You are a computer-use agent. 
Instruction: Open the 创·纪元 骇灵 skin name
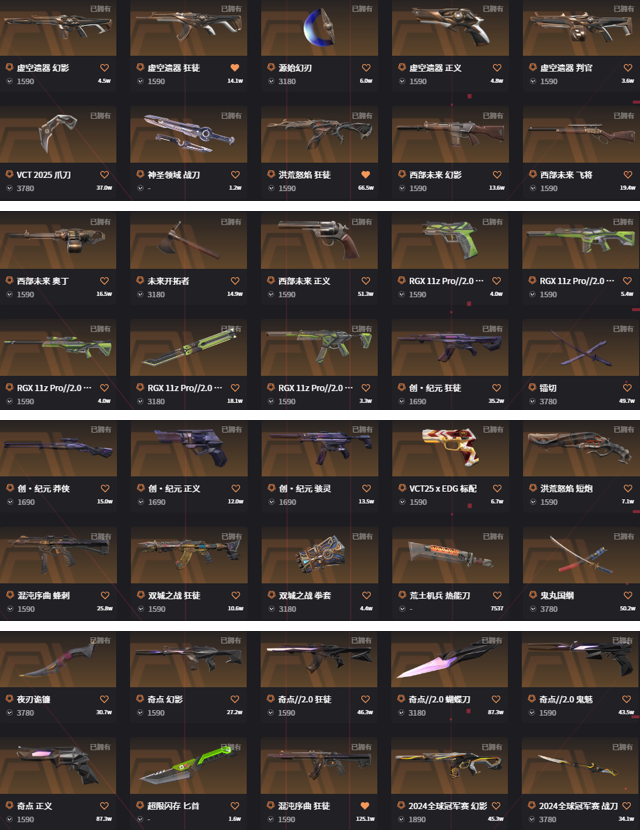305,489
